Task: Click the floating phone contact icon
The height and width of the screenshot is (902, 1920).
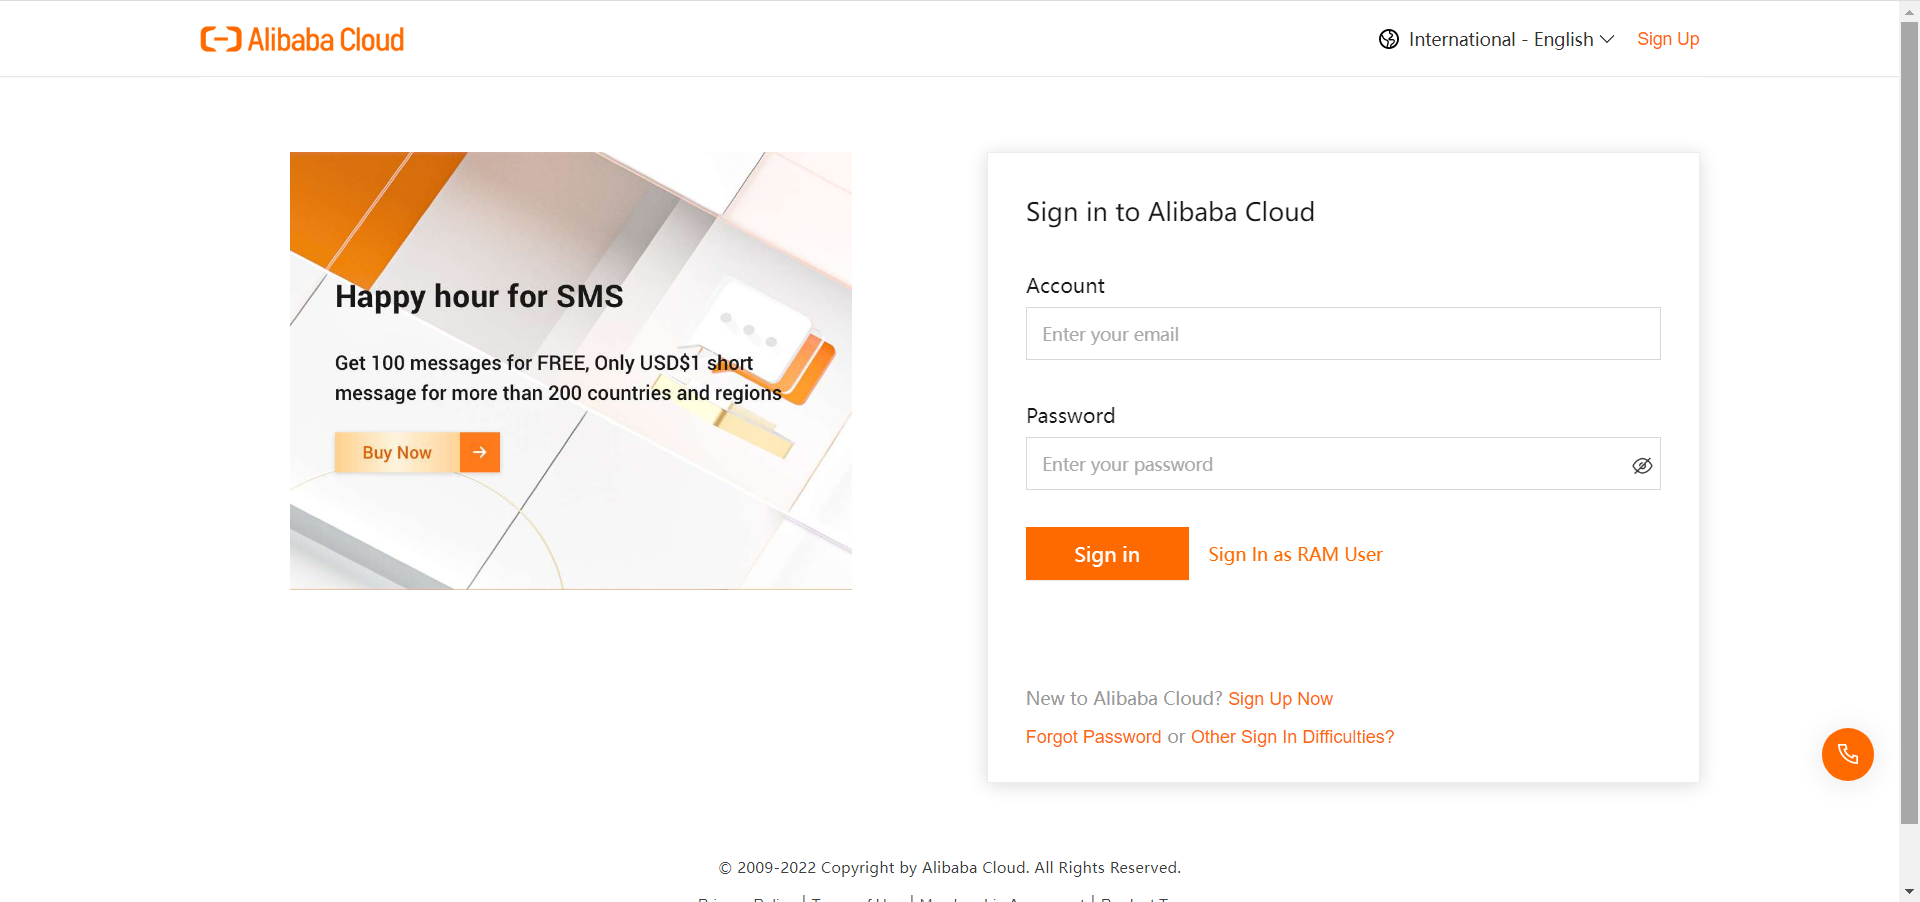Action: click(x=1847, y=754)
